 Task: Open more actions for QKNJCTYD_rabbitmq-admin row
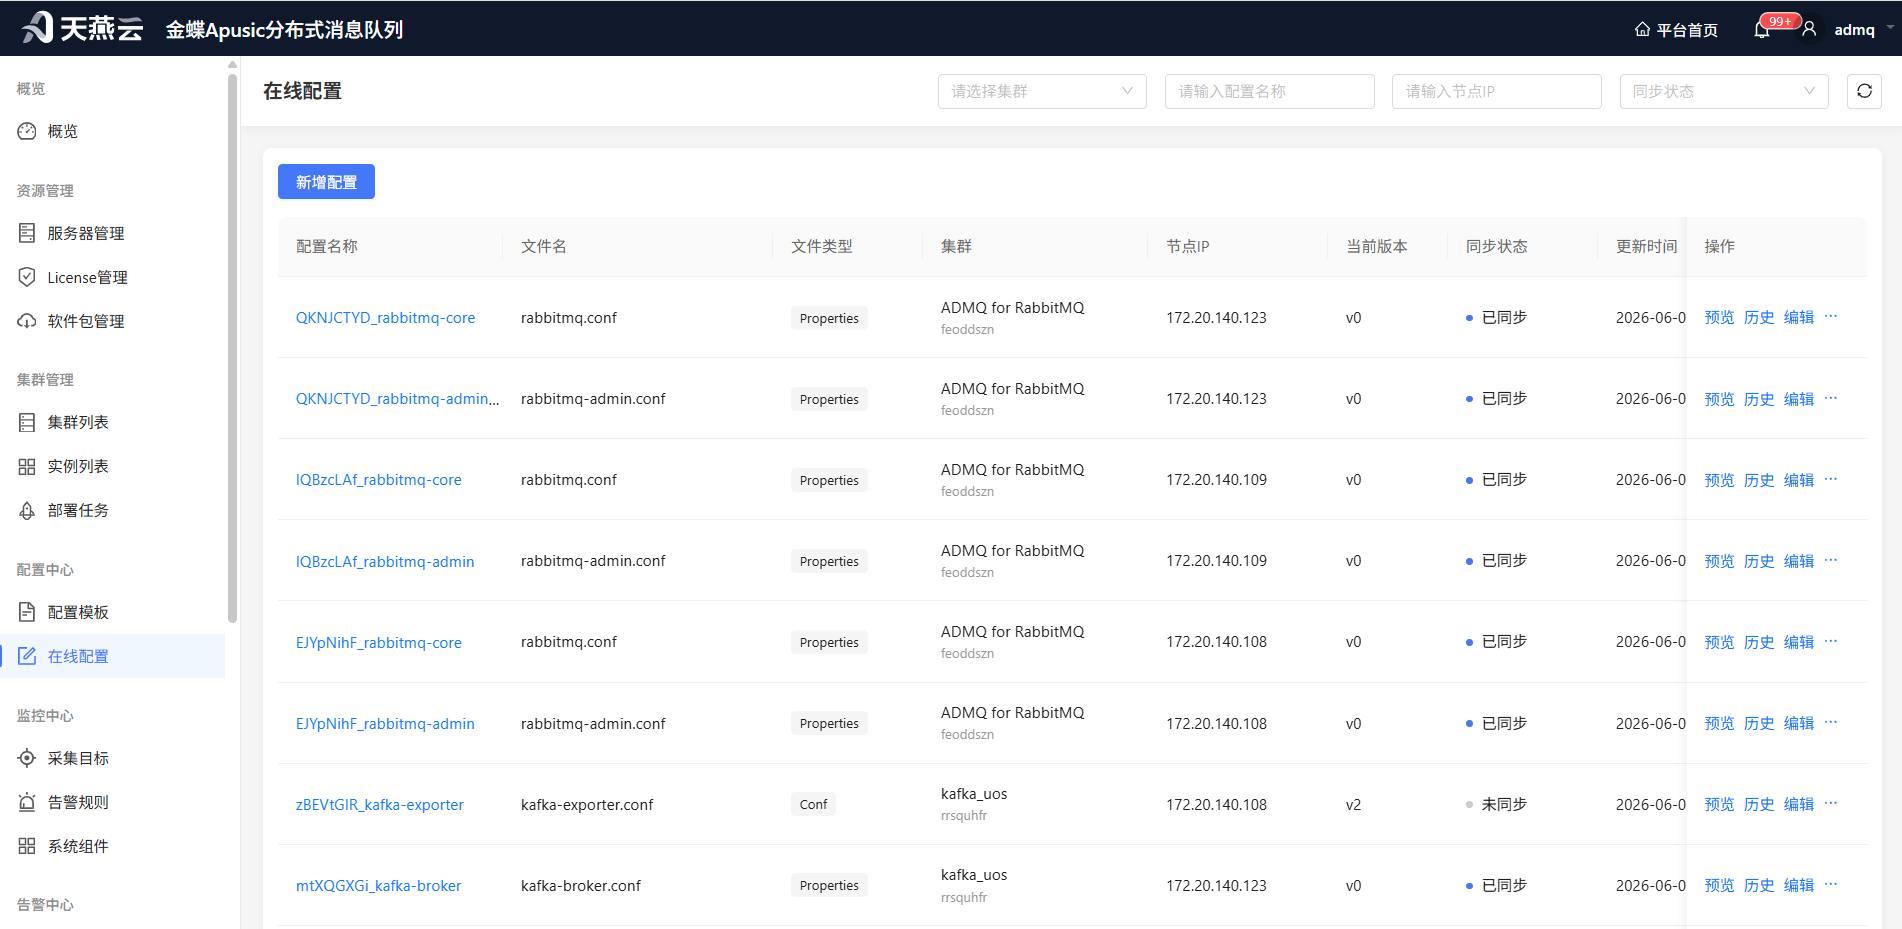(x=1831, y=398)
